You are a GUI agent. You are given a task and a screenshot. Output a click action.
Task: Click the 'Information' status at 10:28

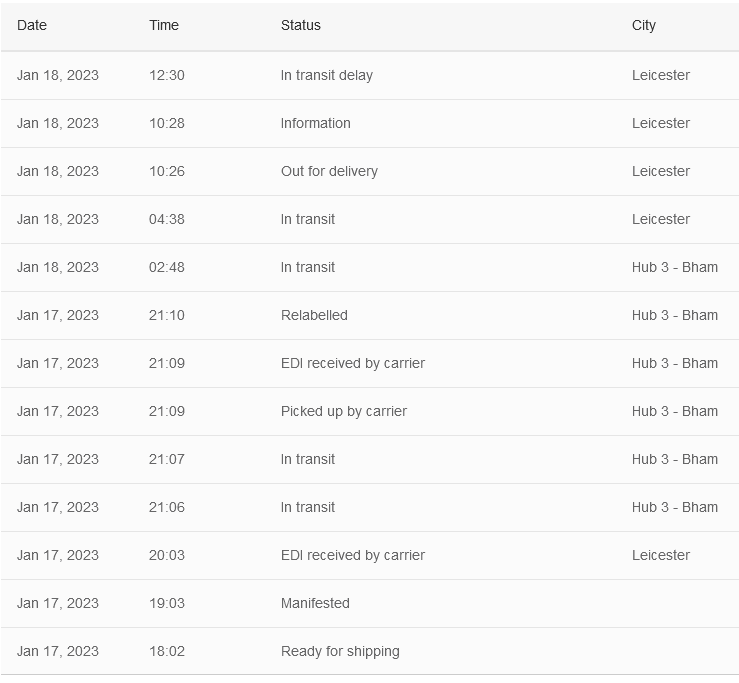click(316, 123)
